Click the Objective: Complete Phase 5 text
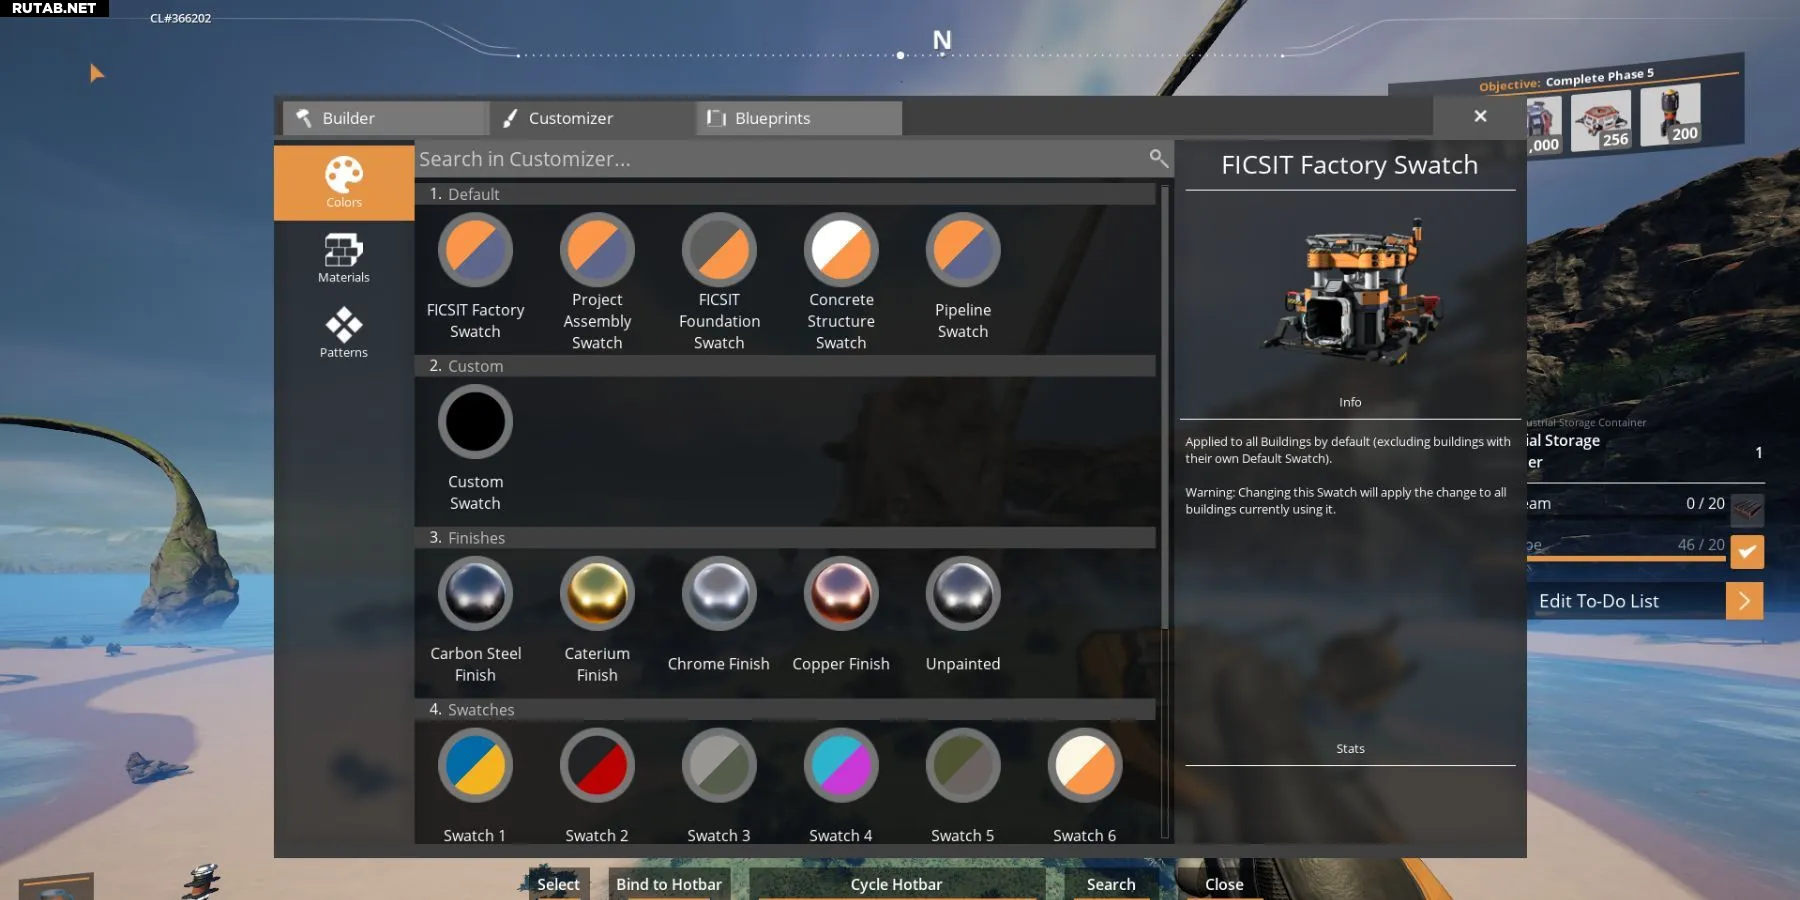The image size is (1800, 900). (1566, 80)
